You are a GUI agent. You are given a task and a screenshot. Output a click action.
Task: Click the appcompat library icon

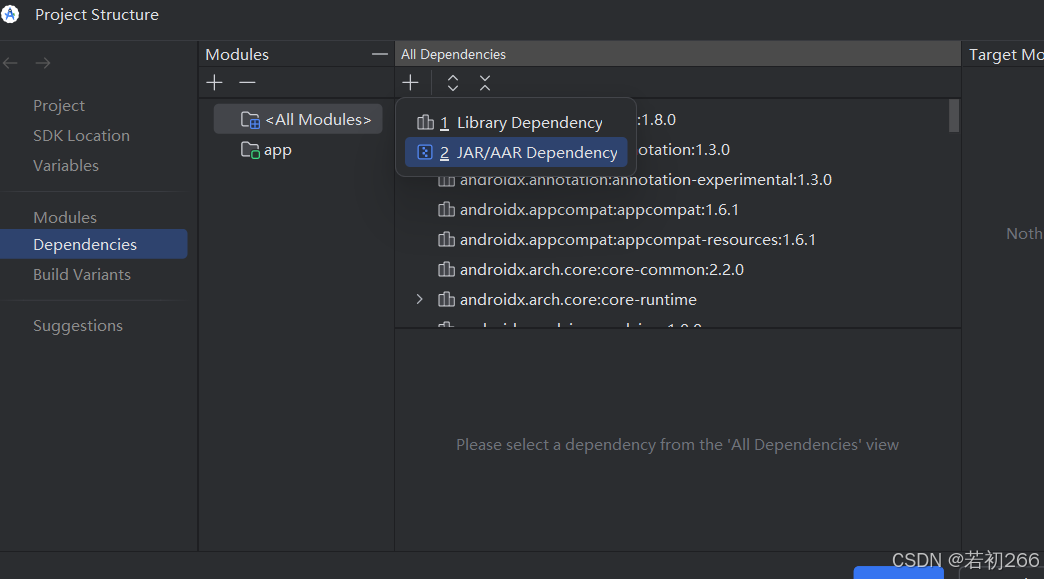click(446, 210)
